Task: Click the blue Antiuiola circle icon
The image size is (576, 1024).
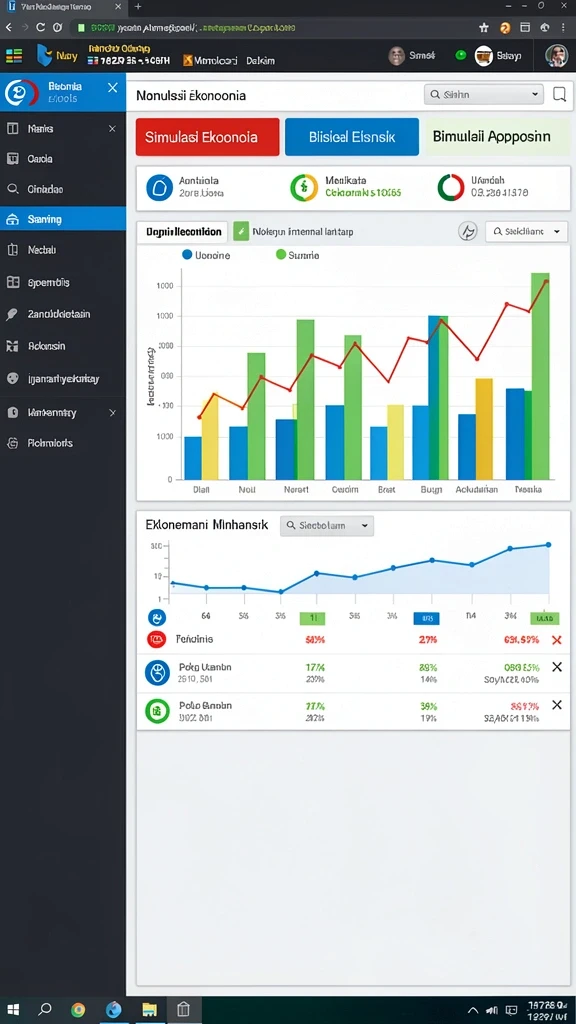Action: [x=159, y=187]
